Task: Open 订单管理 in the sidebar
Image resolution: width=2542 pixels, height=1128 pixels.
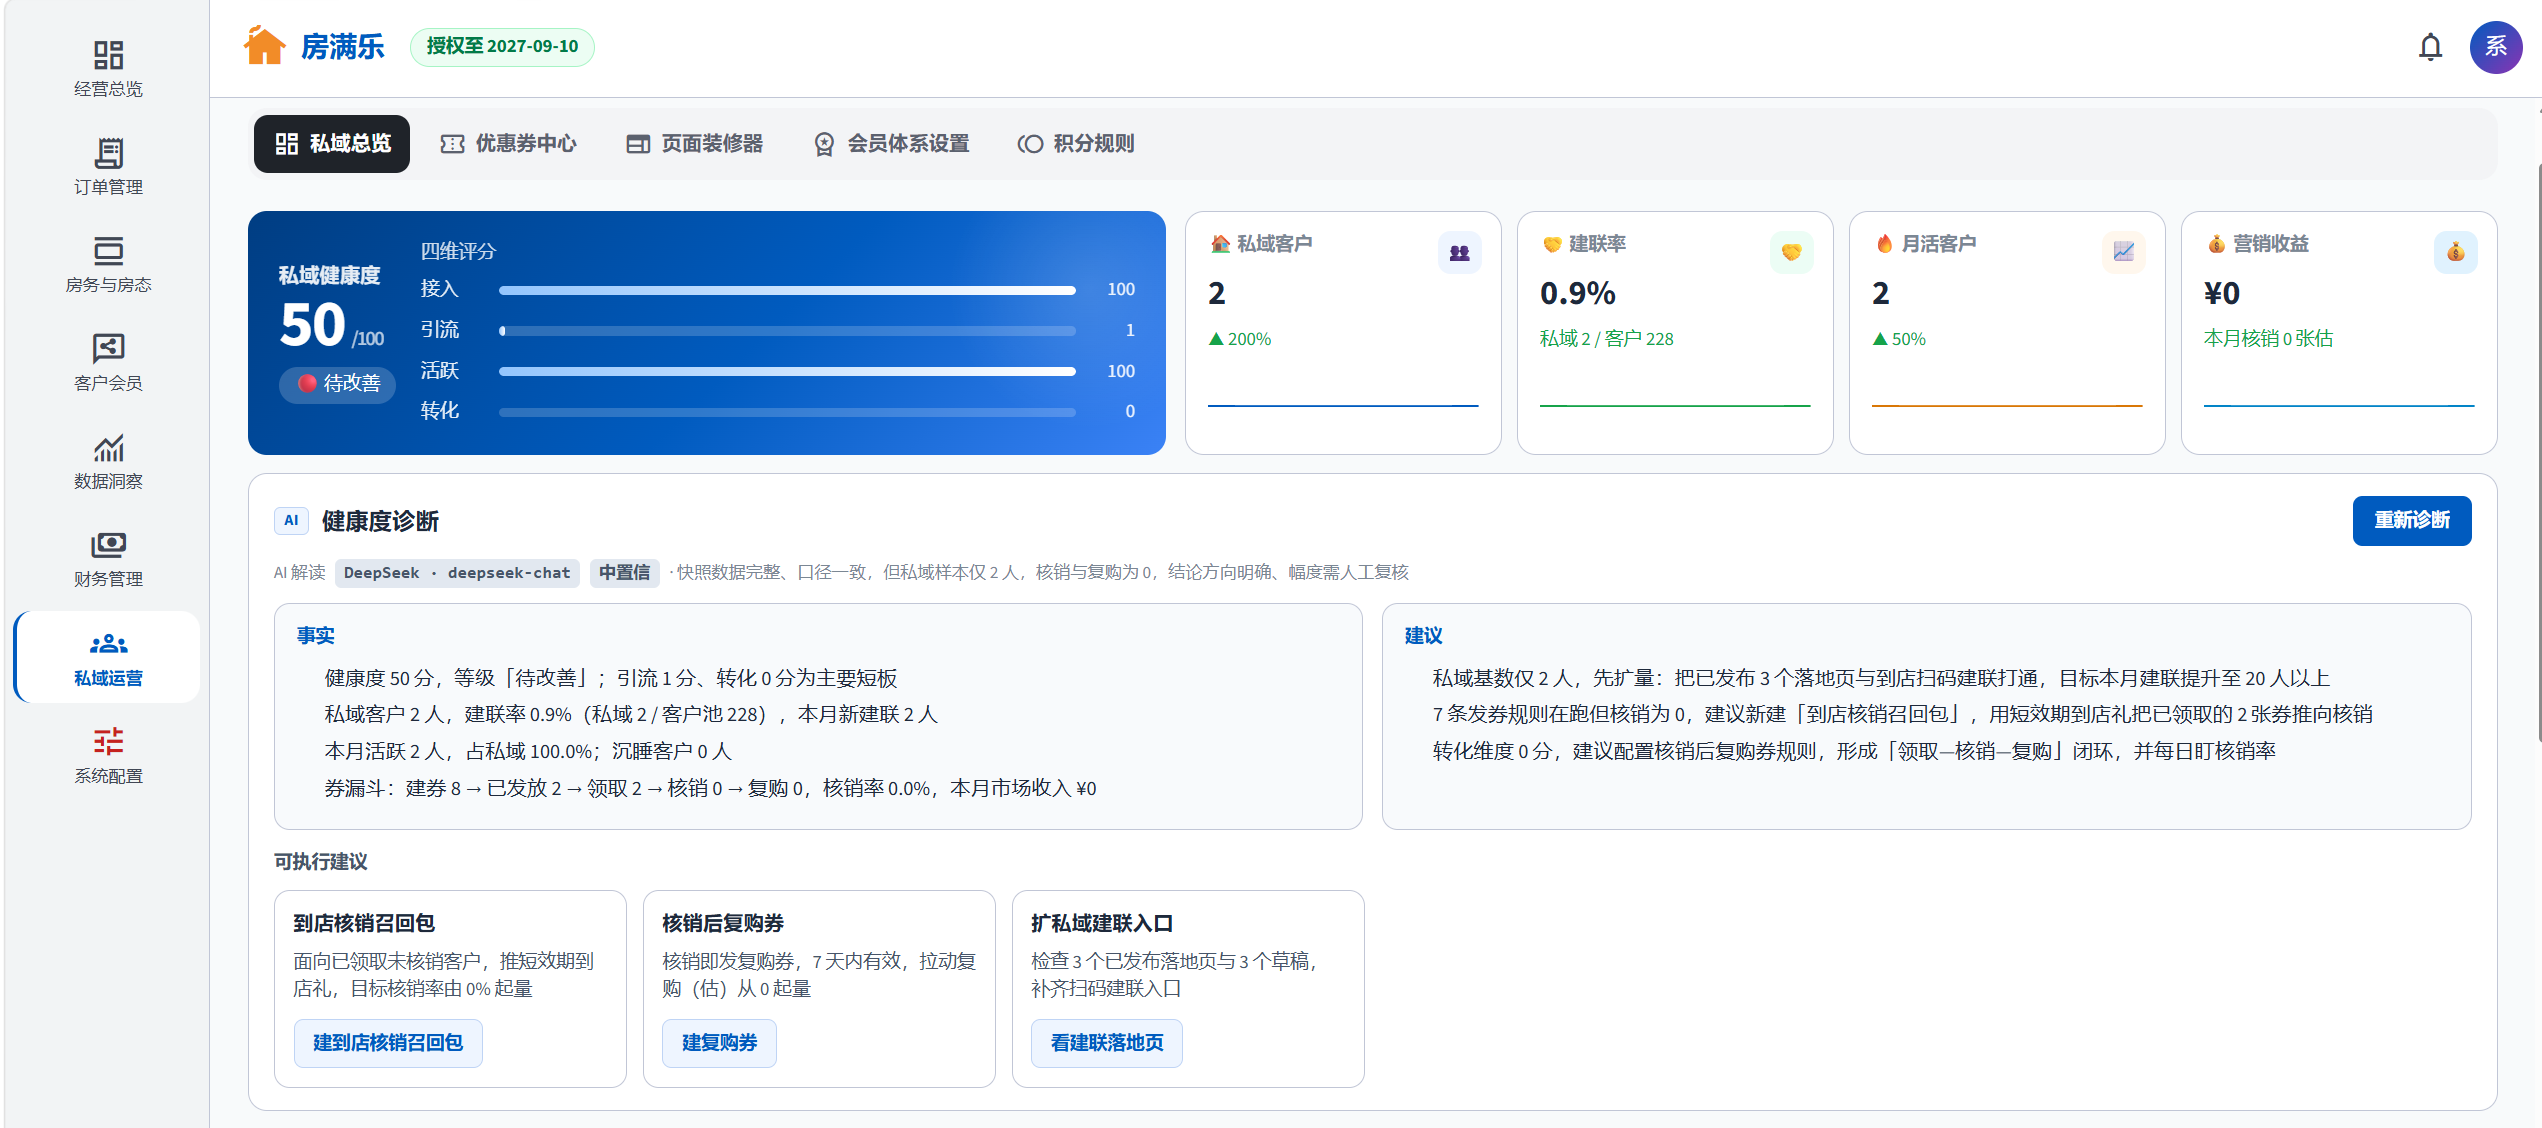Action: 108,166
